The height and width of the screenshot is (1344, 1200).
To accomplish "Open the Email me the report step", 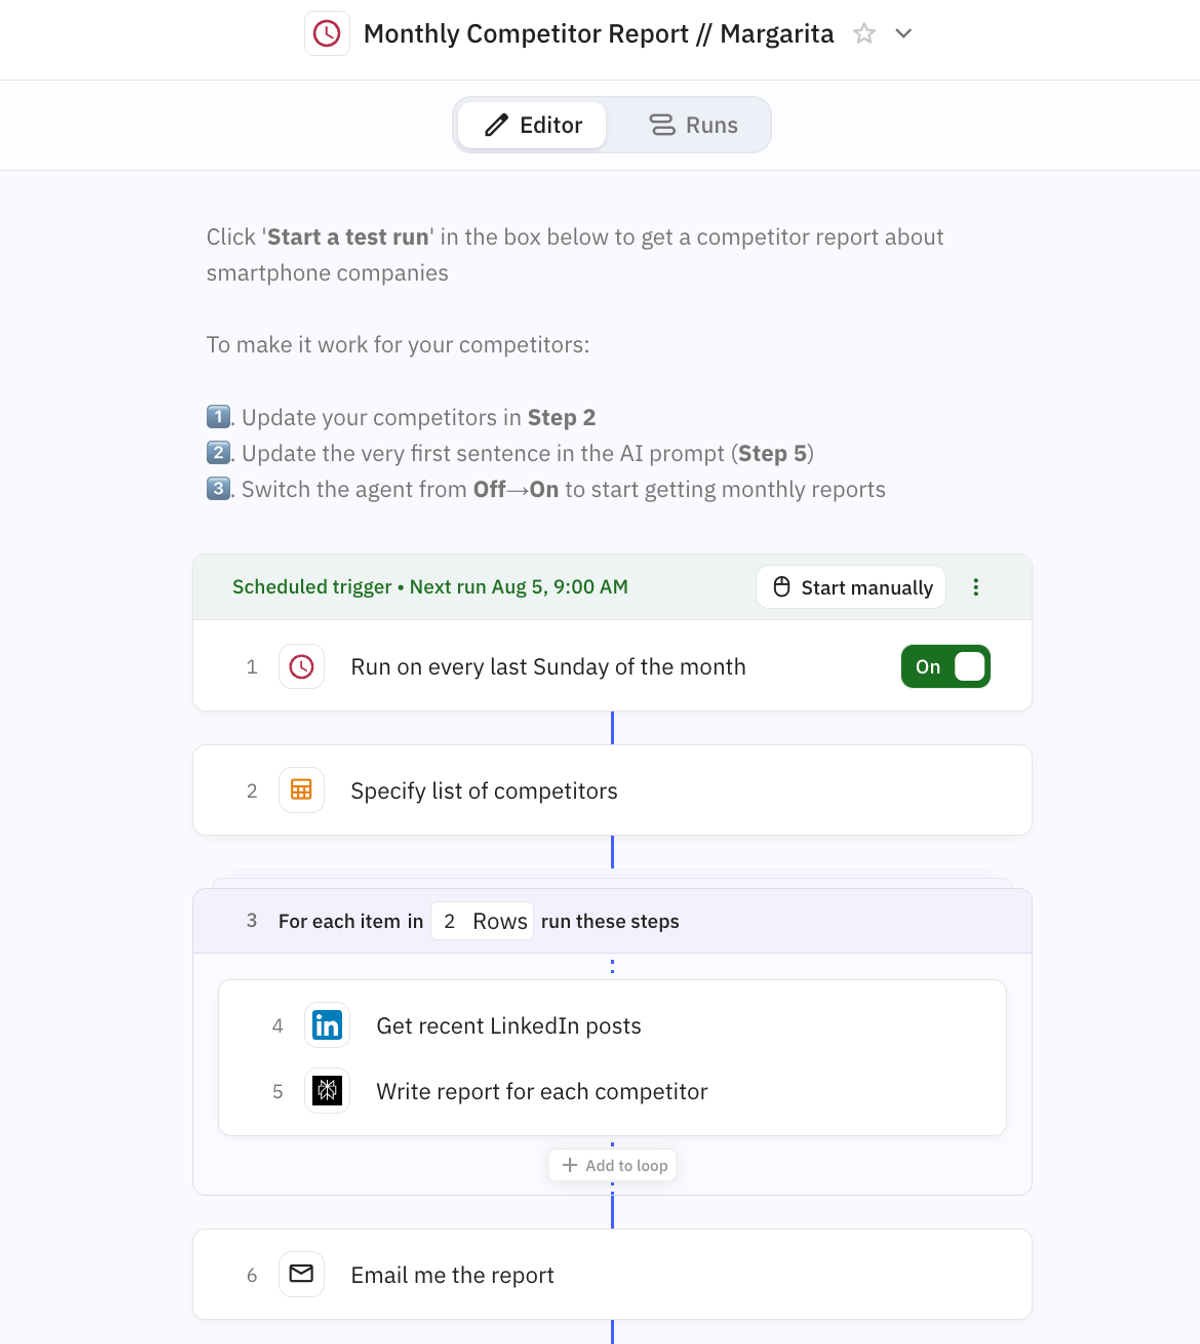I will pyautogui.click(x=452, y=1275).
